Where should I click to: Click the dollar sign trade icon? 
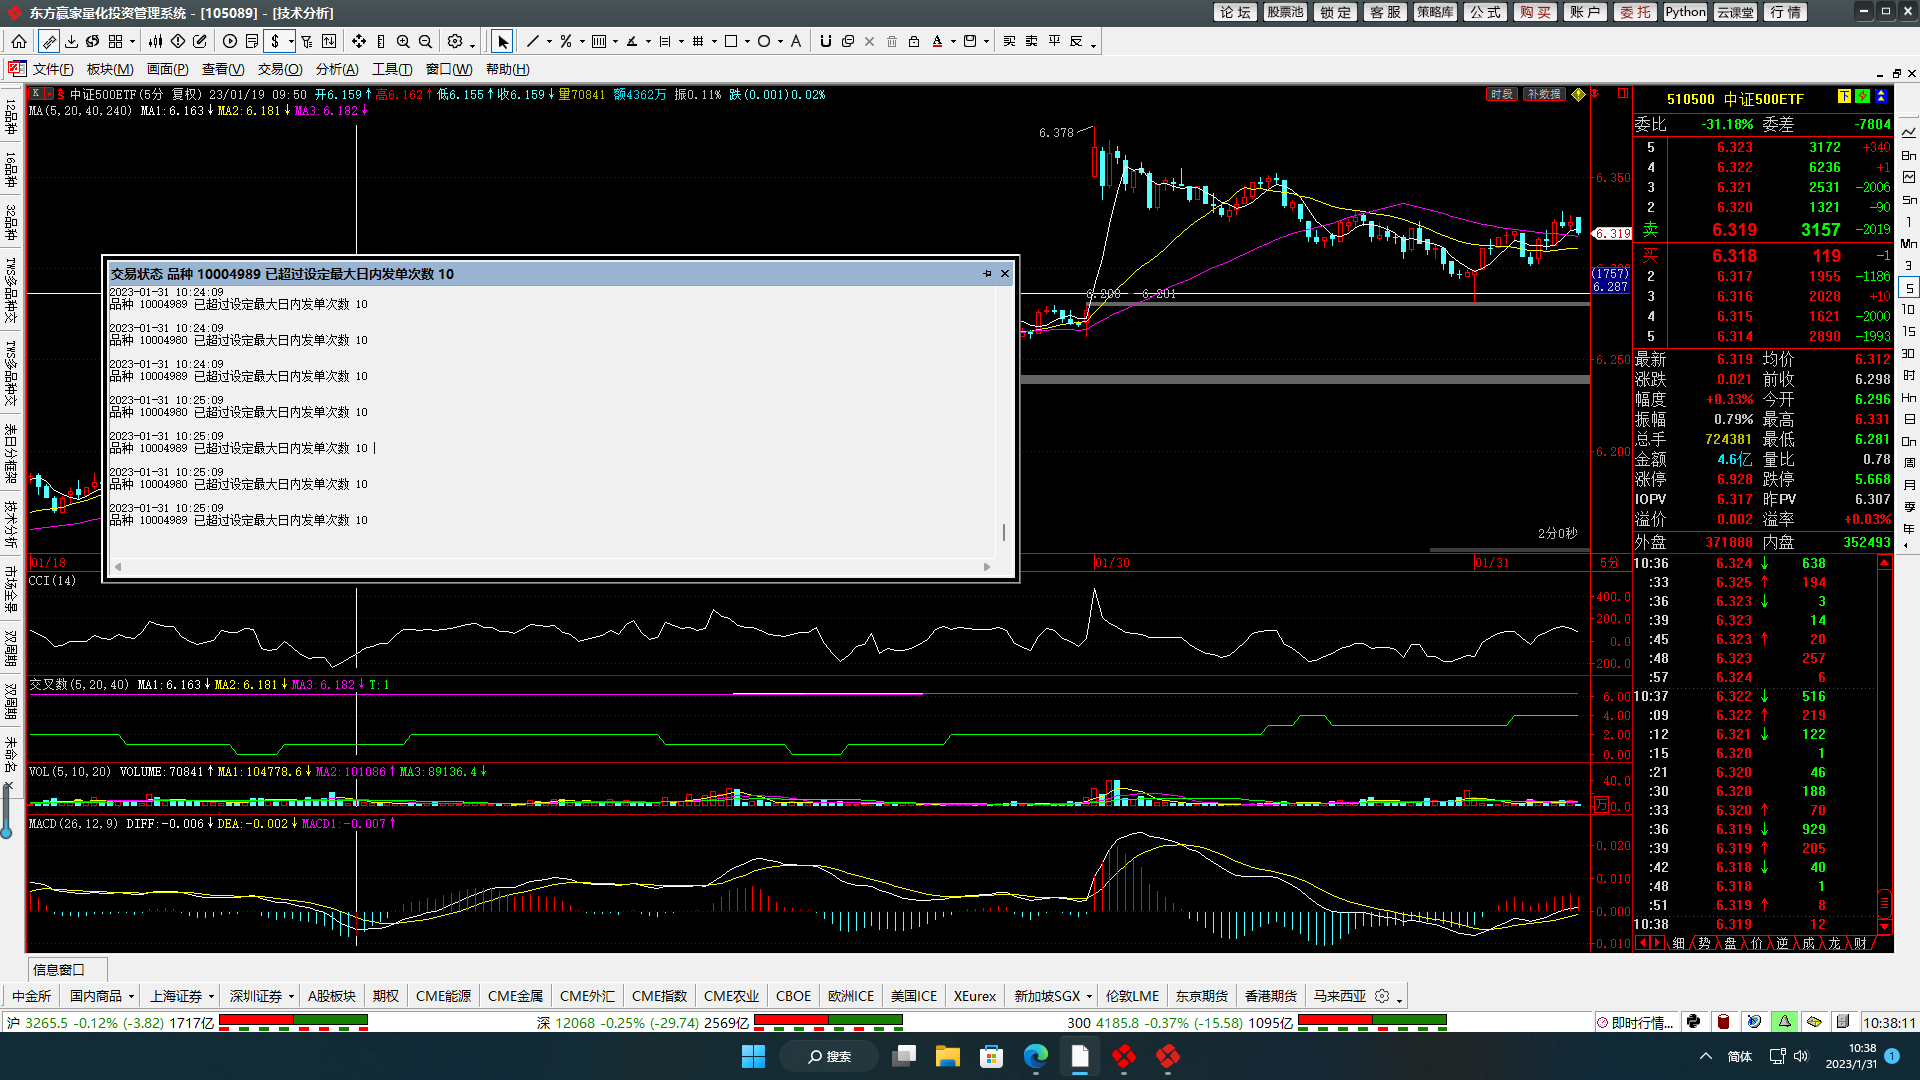275,41
